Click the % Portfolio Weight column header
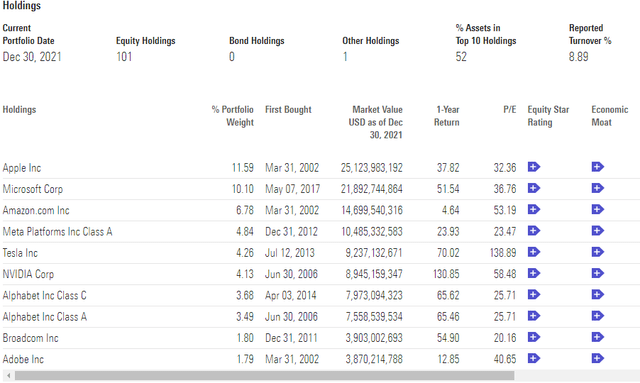 tap(233, 116)
